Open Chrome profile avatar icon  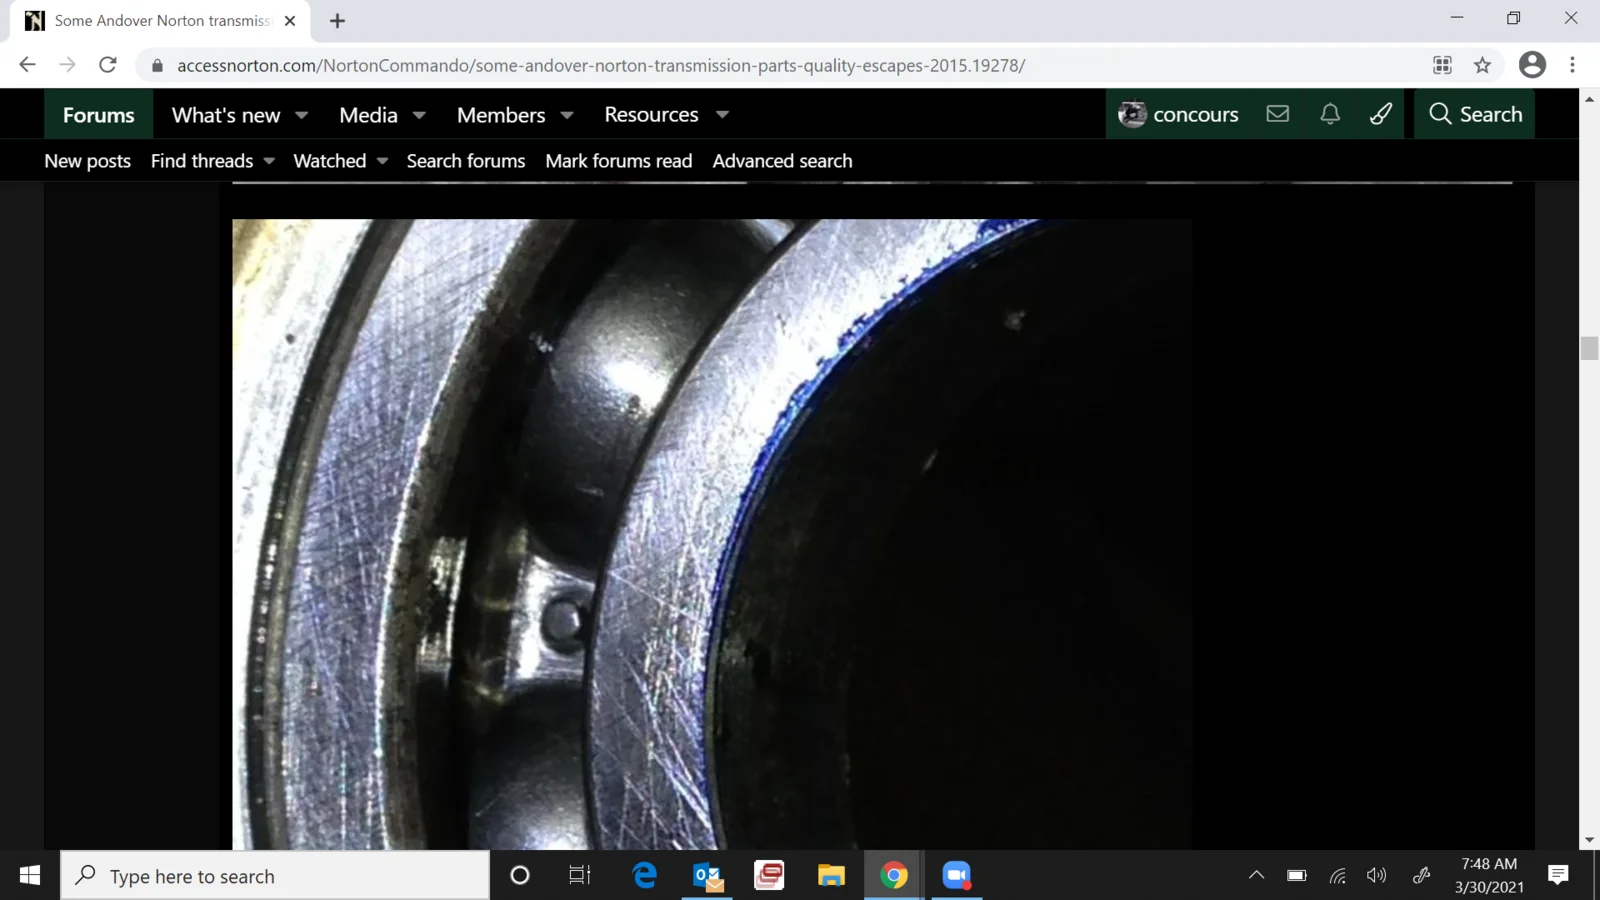click(1532, 65)
